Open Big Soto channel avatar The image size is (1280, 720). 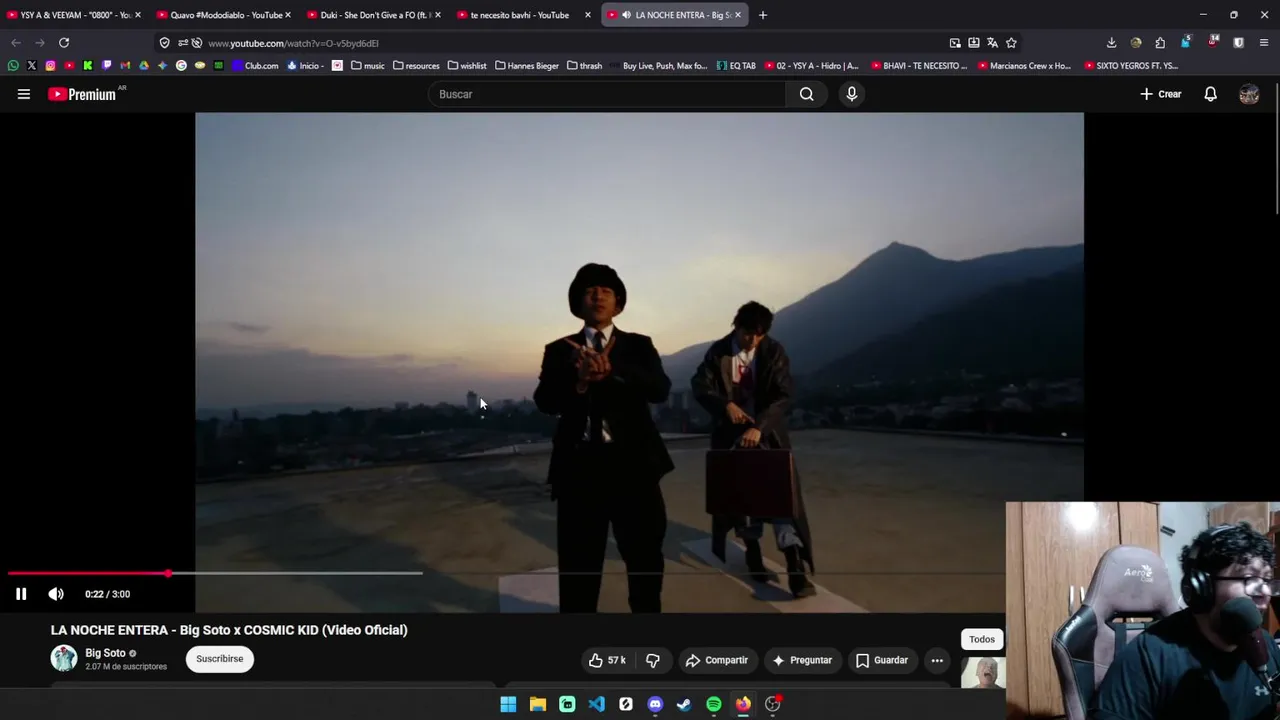click(x=64, y=658)
